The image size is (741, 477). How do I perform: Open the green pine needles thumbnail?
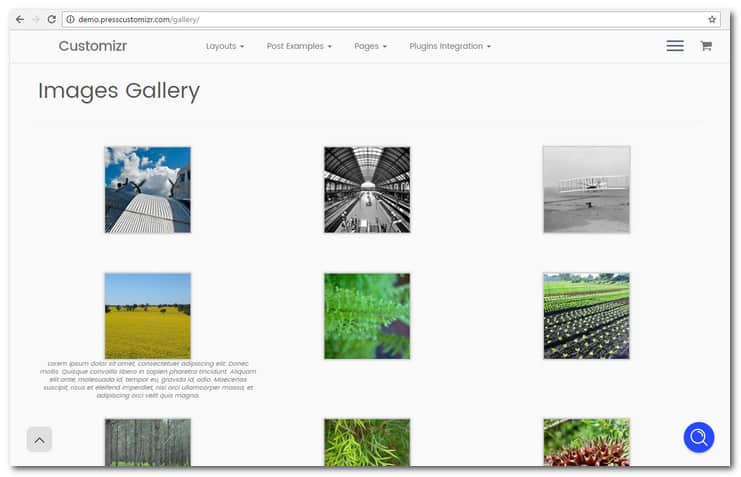367,442
